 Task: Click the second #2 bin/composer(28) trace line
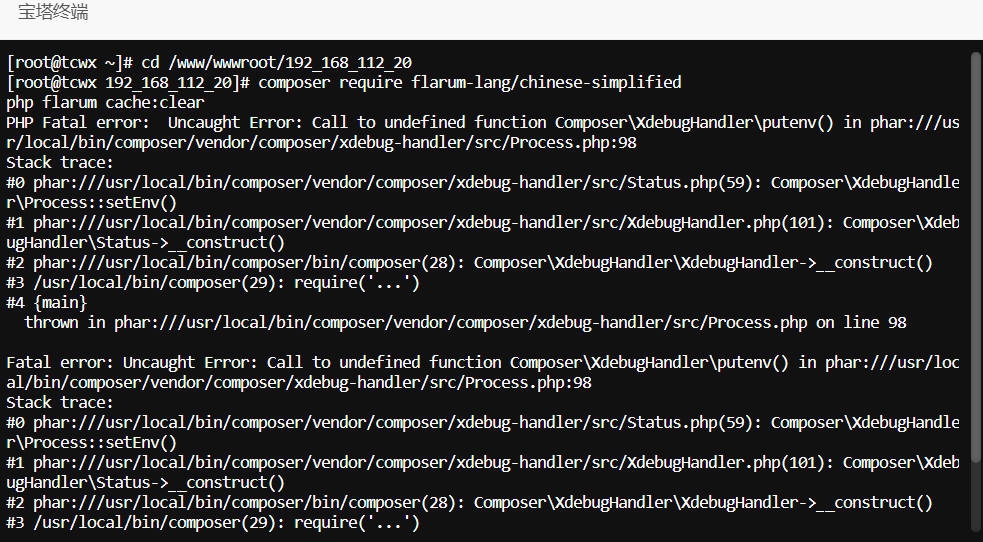point(470,503)
